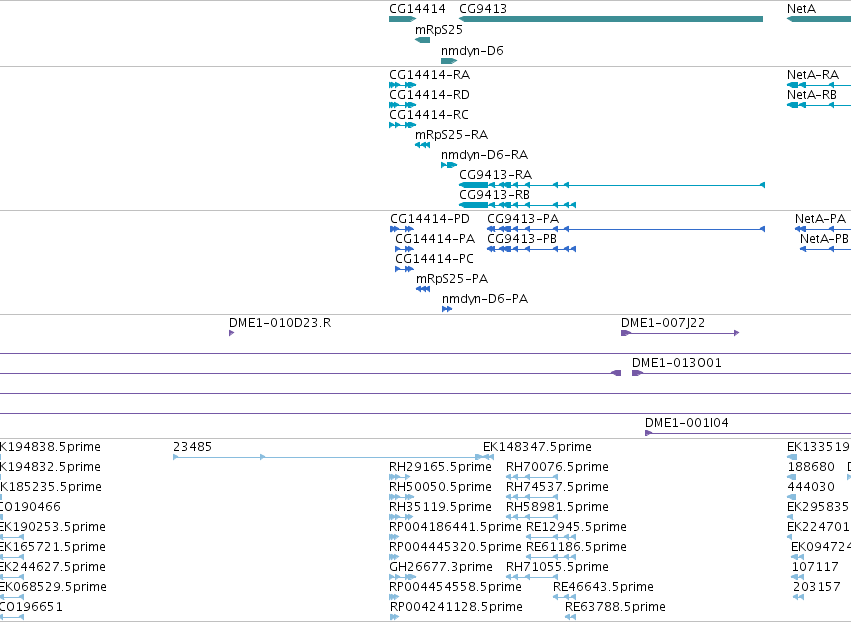Select EST GH26677.3prime
The width and height of the screenshot is (851, 622).
tap(441, 567)
